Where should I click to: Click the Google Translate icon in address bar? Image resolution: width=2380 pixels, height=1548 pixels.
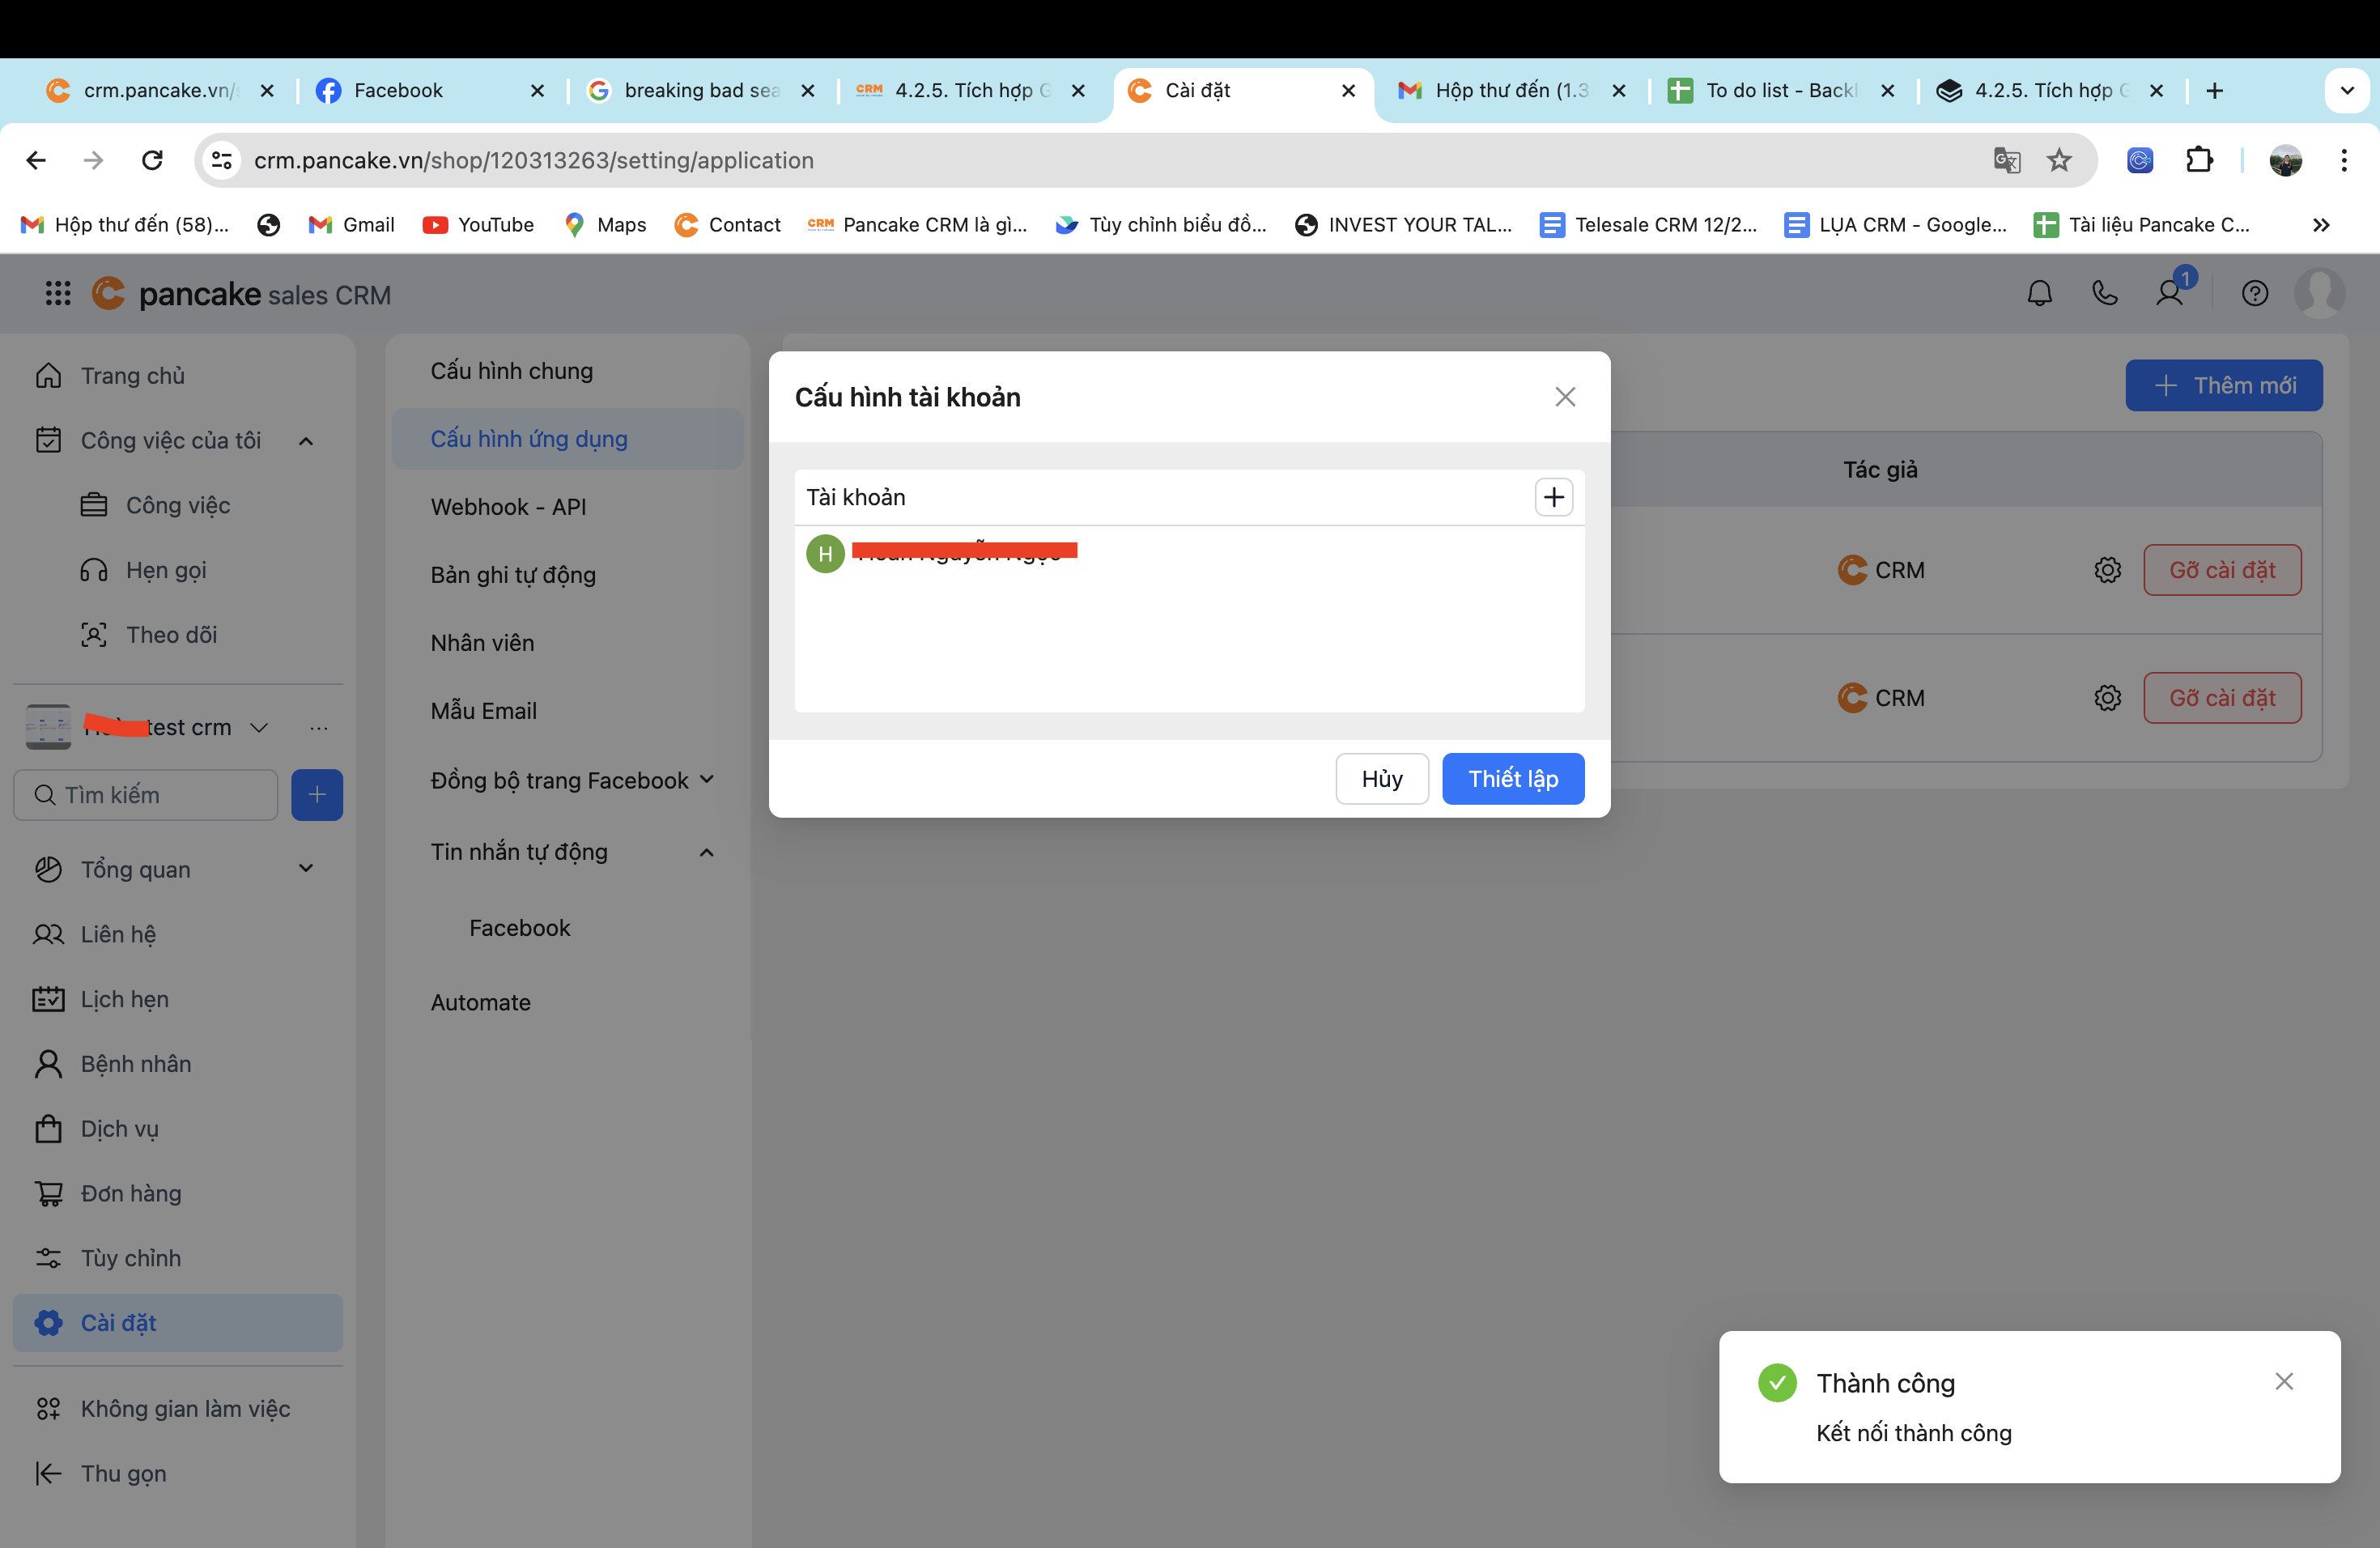click(2006, 160)
